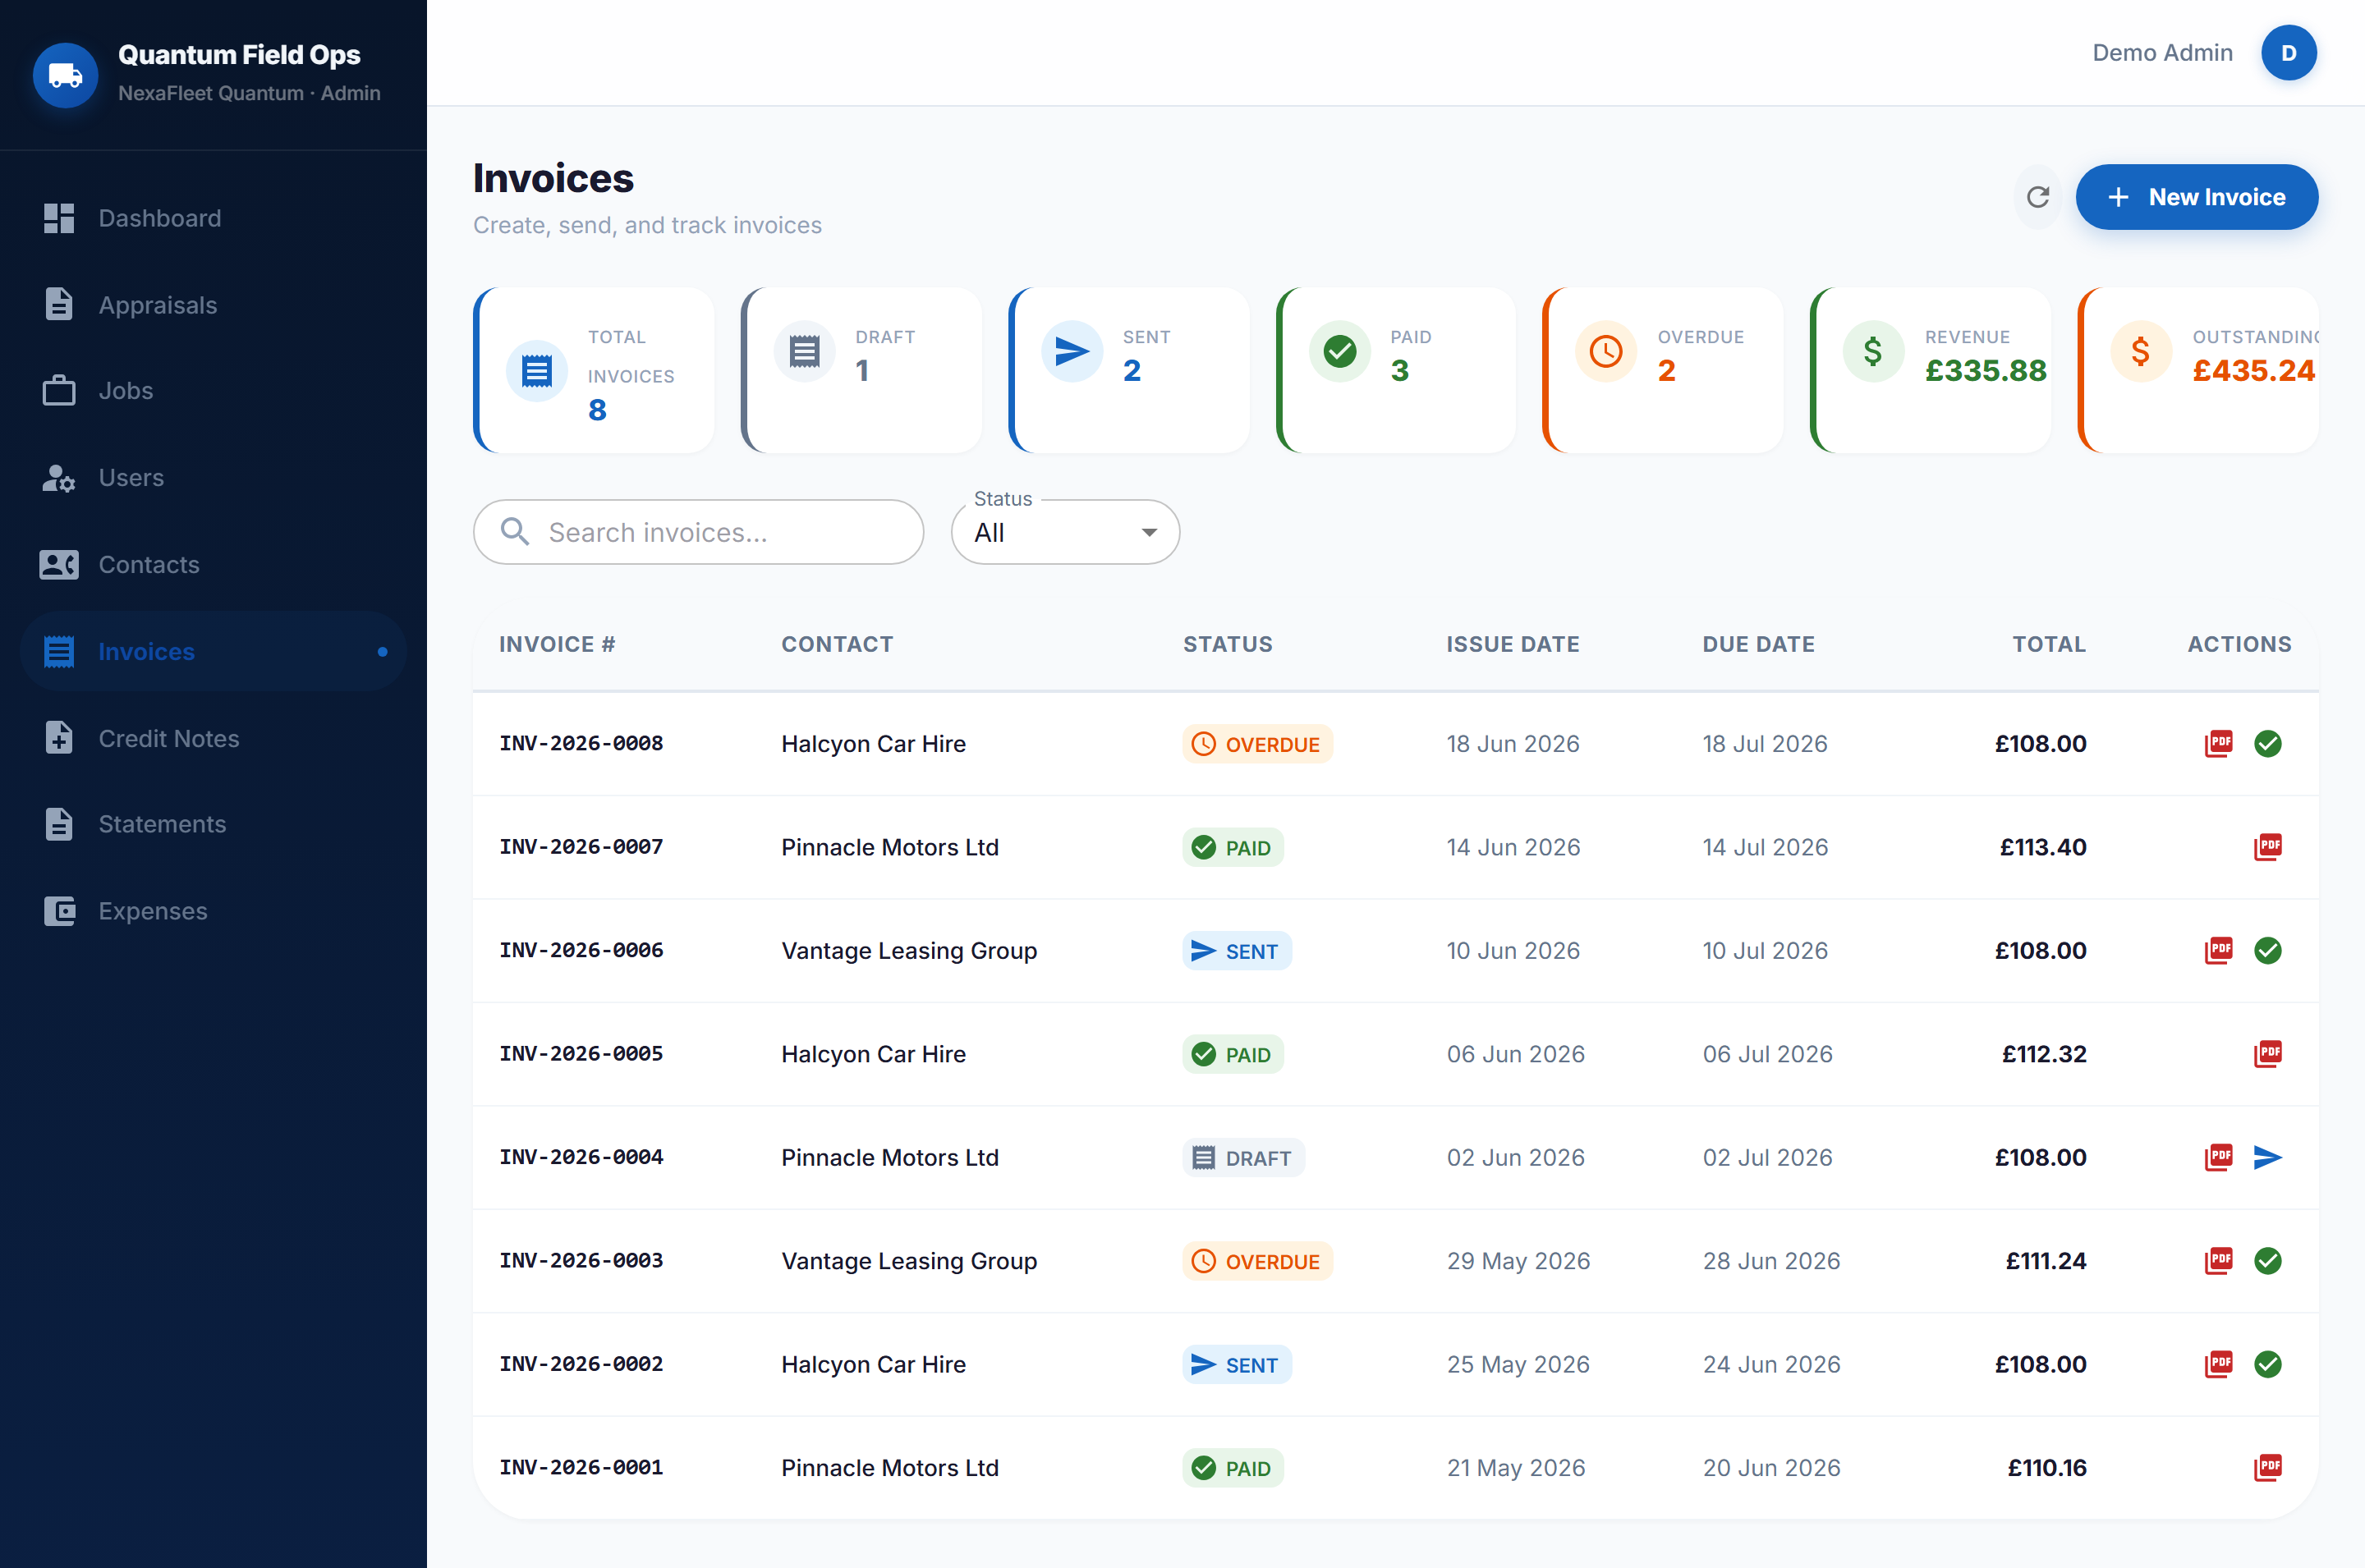The width and height of the screenshot is (2365, 1568).
Task: Open Expenses in sidebar
Action: pyautogui.click(x=213, y=911)
